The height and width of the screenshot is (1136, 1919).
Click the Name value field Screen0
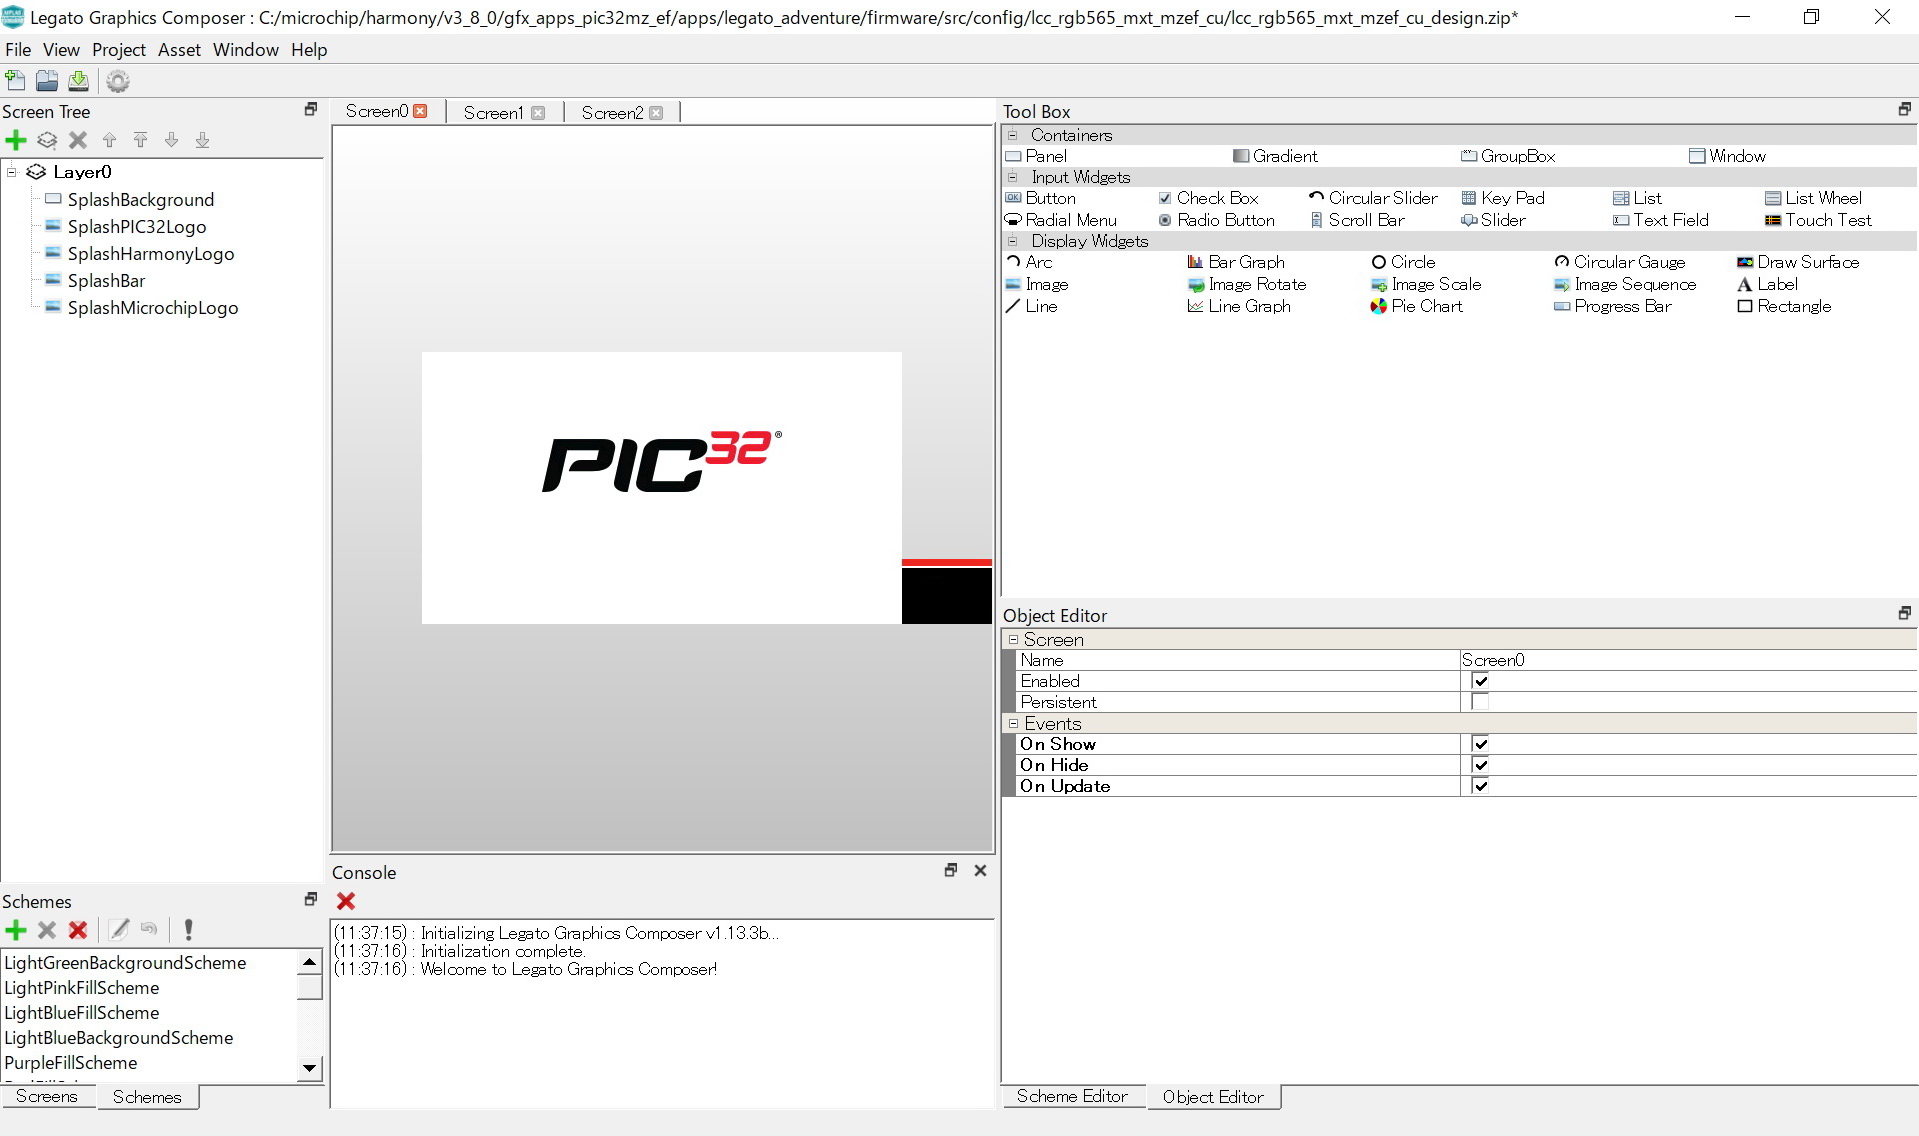click(x=1688, y=660)
